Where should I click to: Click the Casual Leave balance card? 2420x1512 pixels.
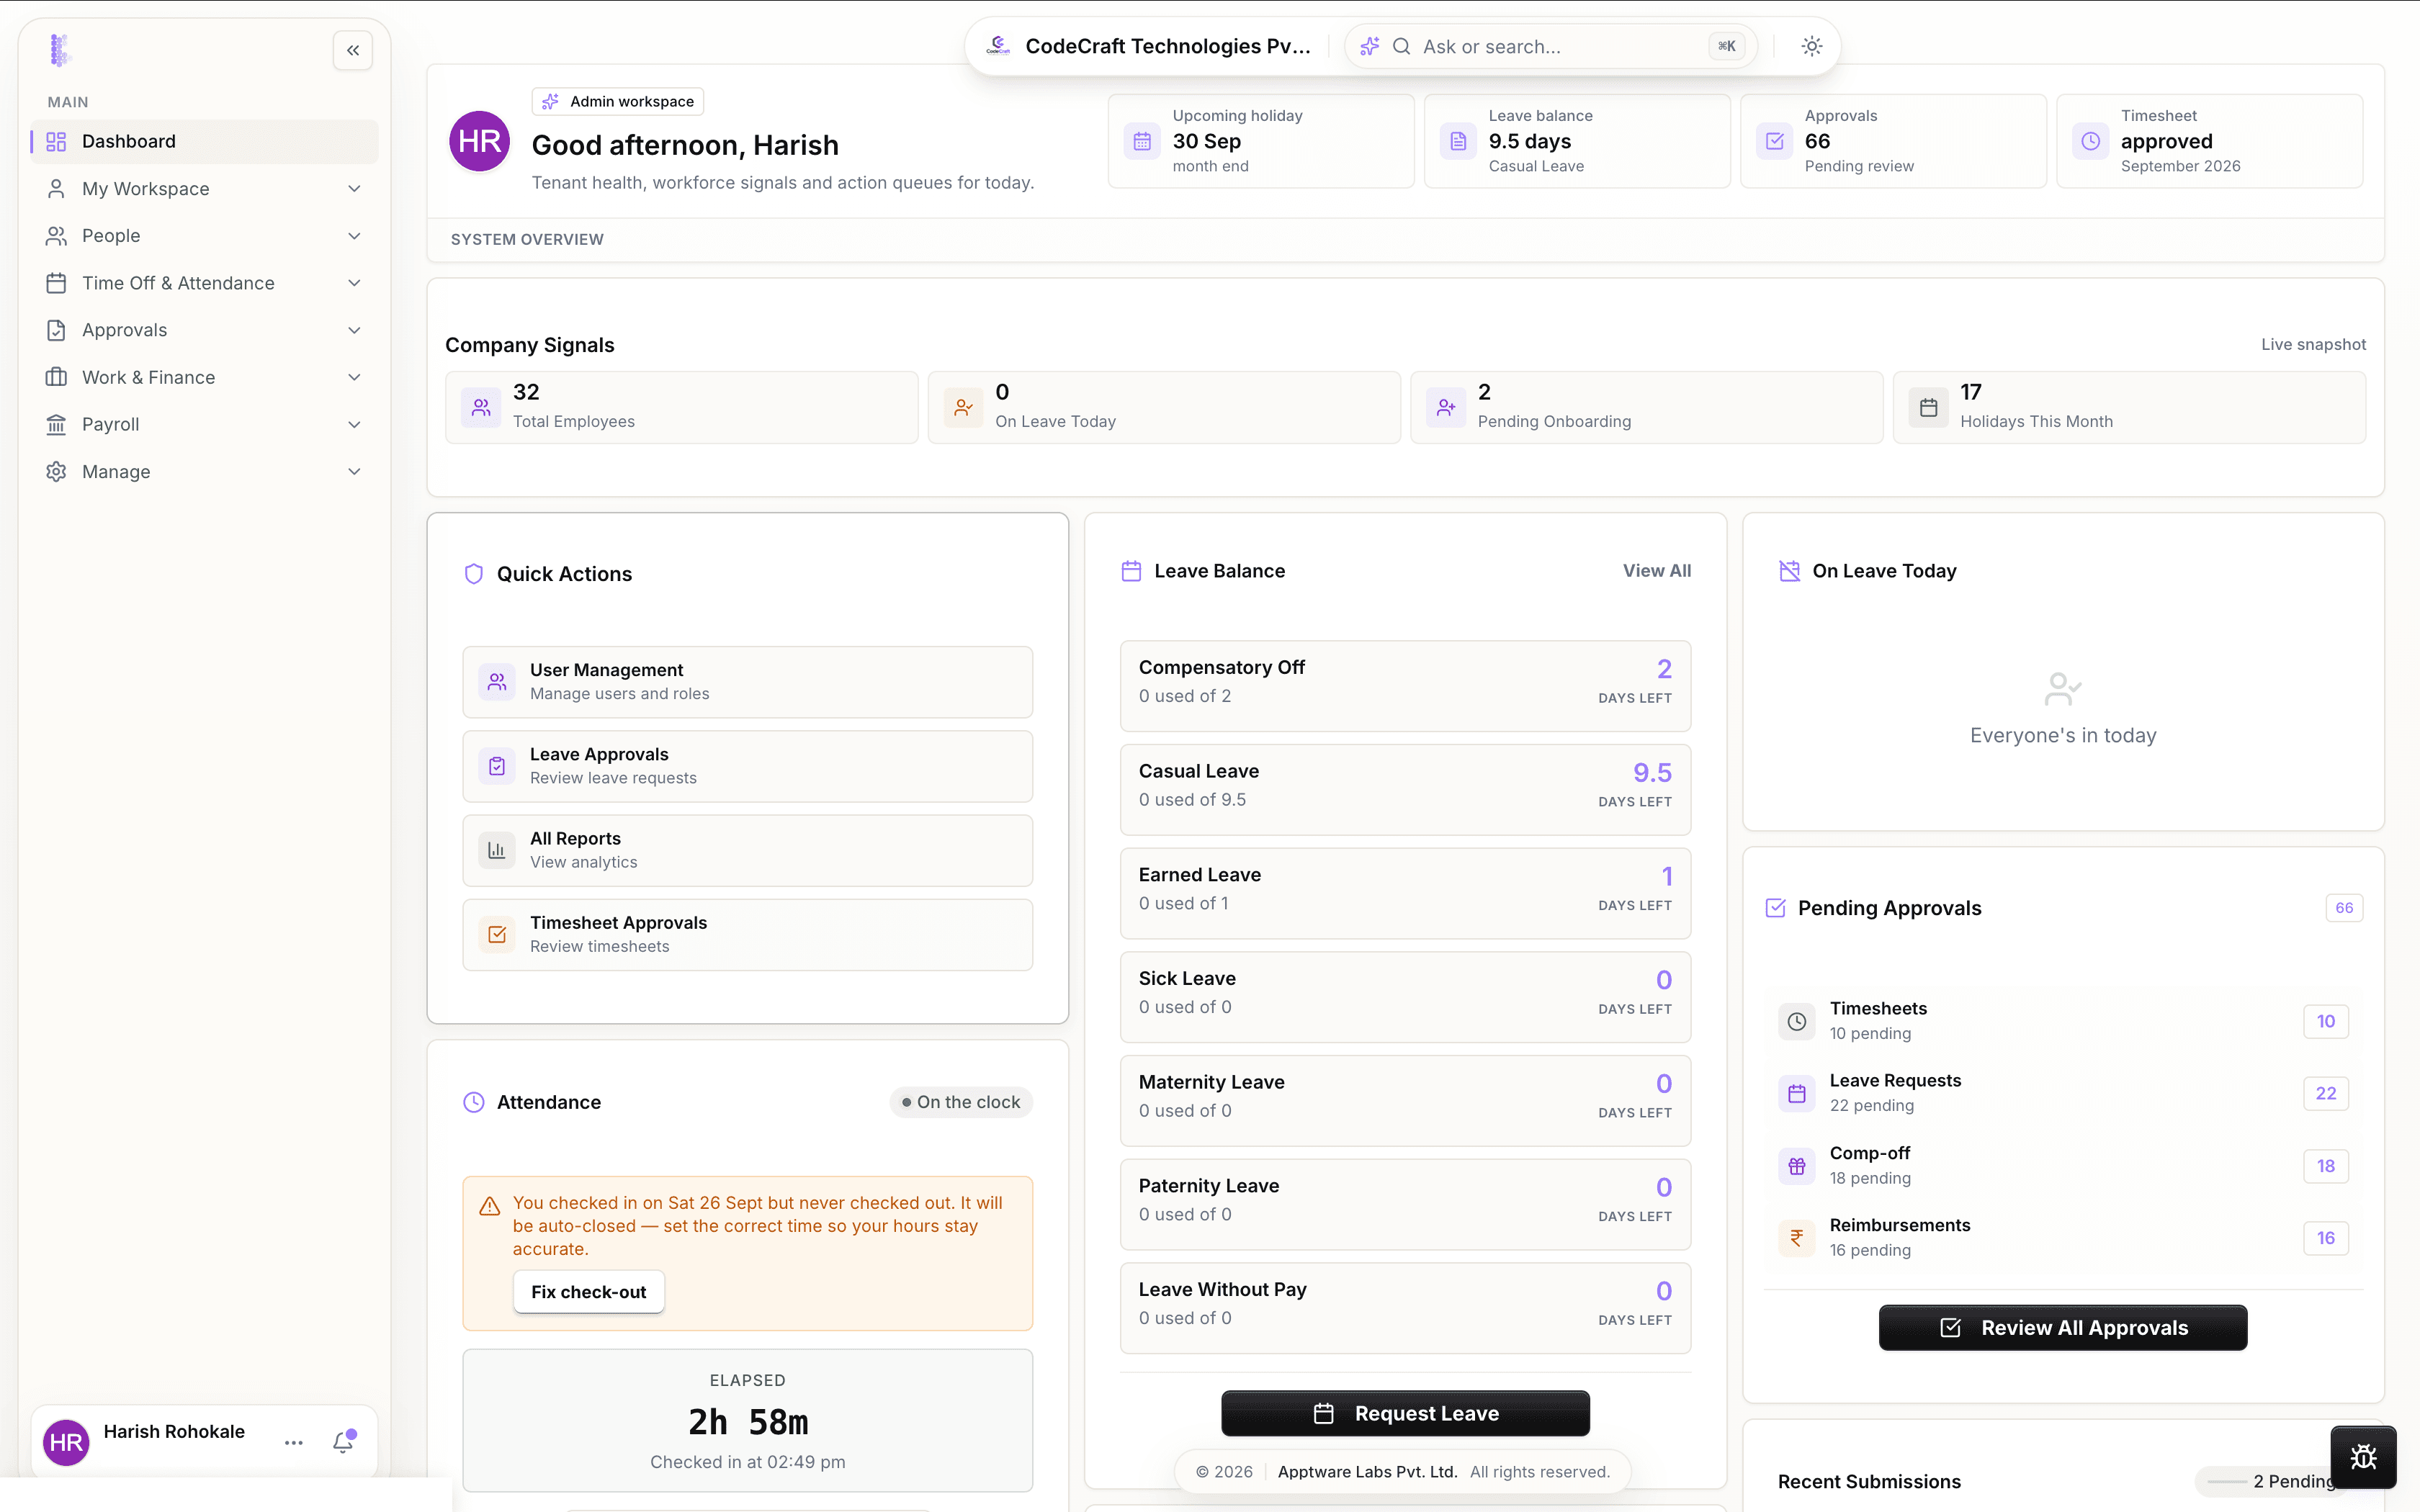1405,789
